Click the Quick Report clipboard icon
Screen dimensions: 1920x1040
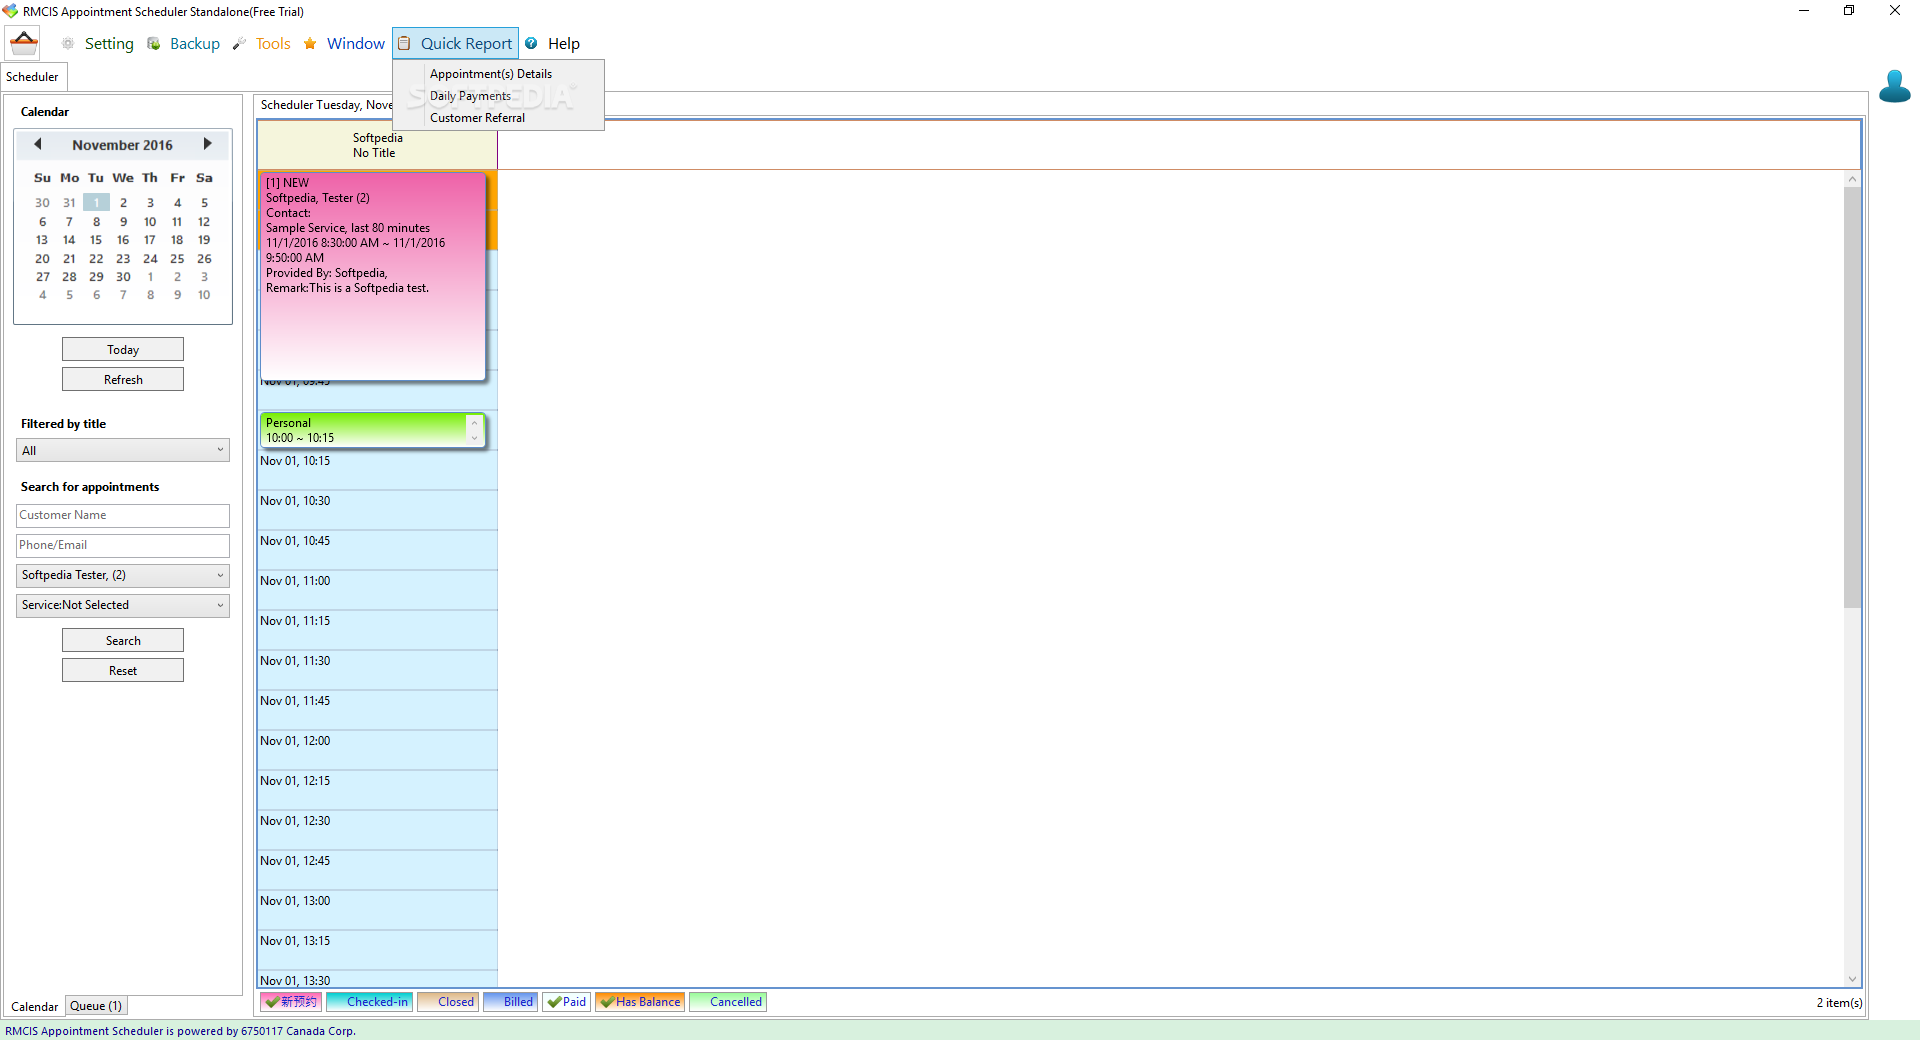[x=404, y=44]
